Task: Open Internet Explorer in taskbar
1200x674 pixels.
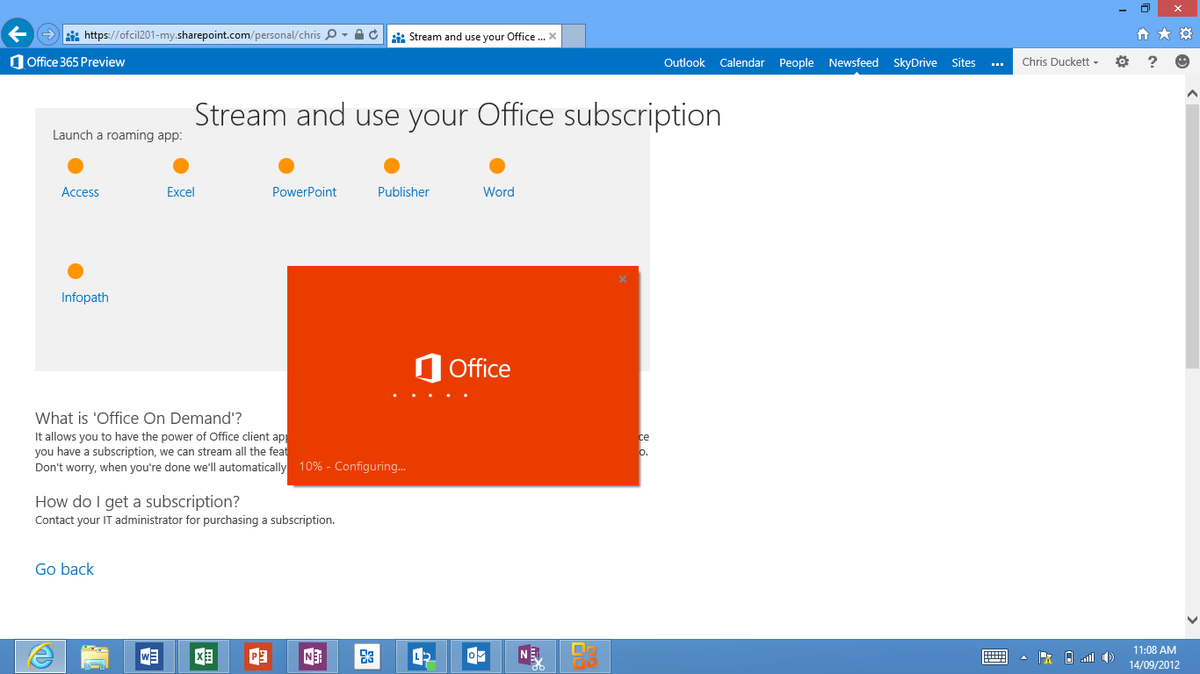Action: [x=40, y=656]
